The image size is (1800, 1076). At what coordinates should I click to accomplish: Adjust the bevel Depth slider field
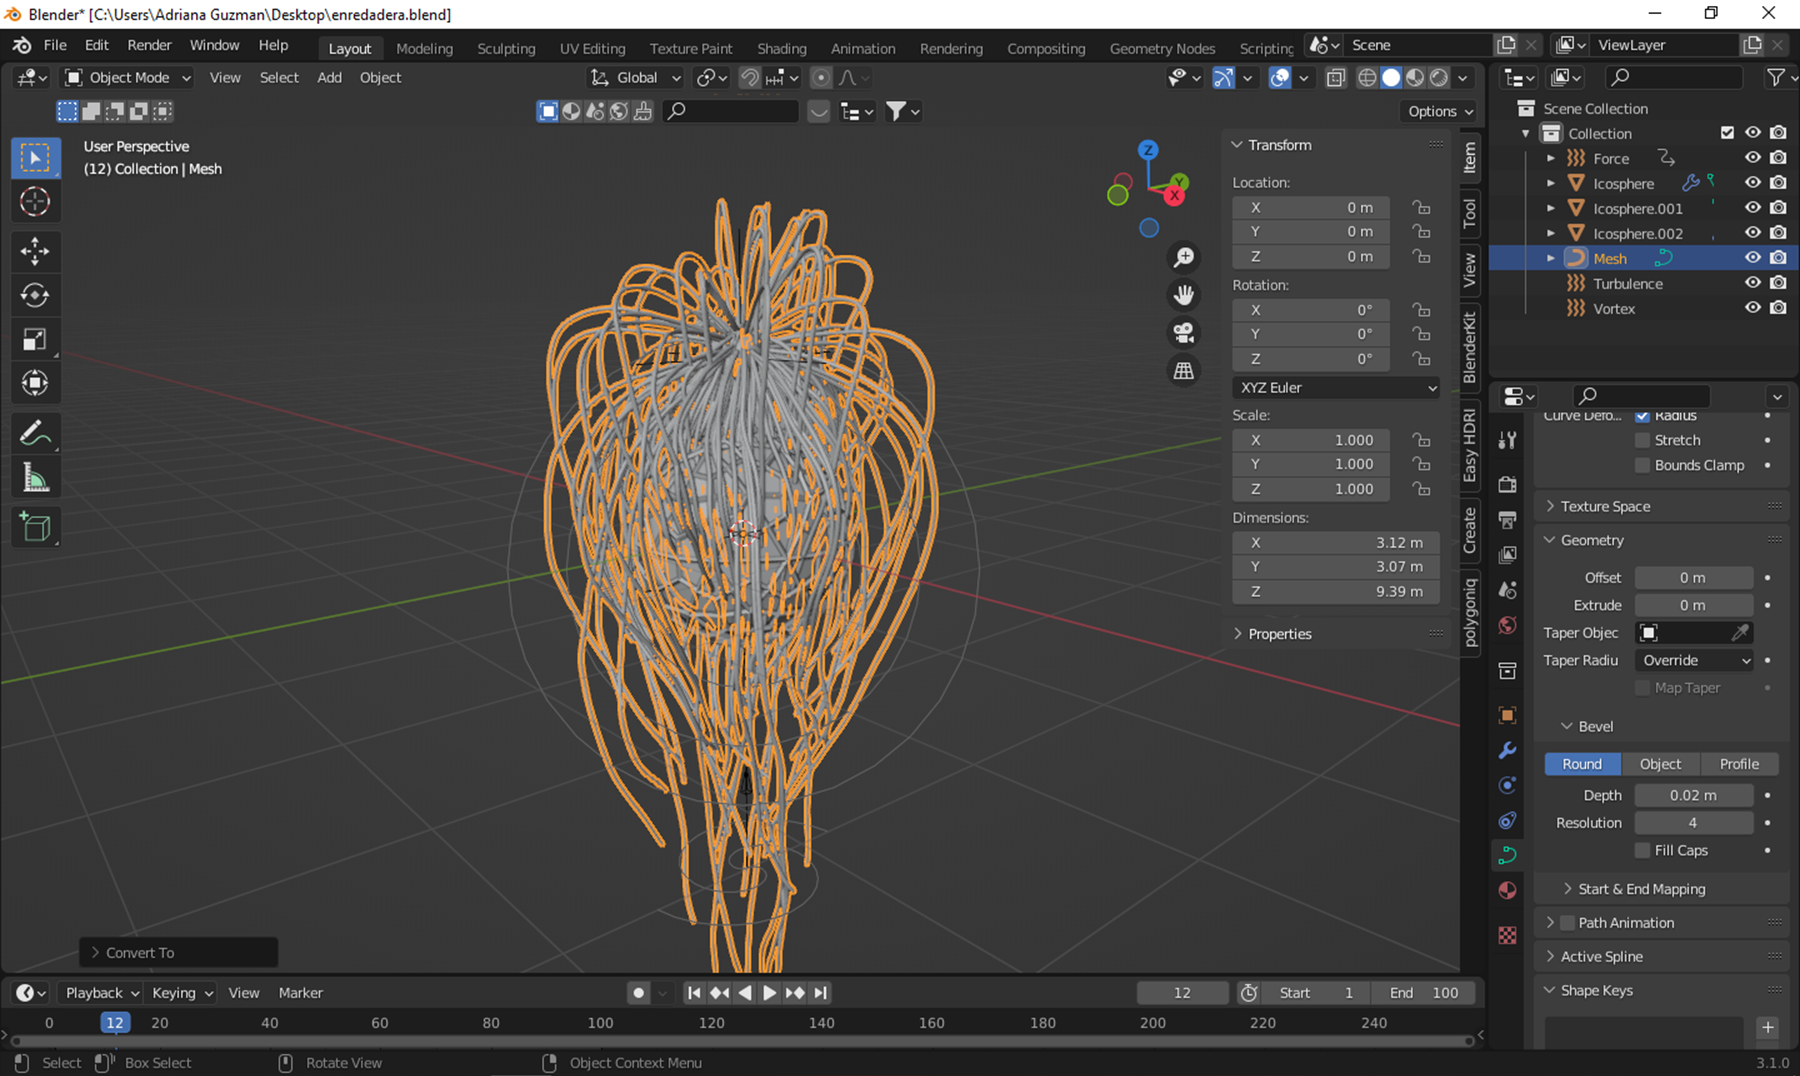1693,795
